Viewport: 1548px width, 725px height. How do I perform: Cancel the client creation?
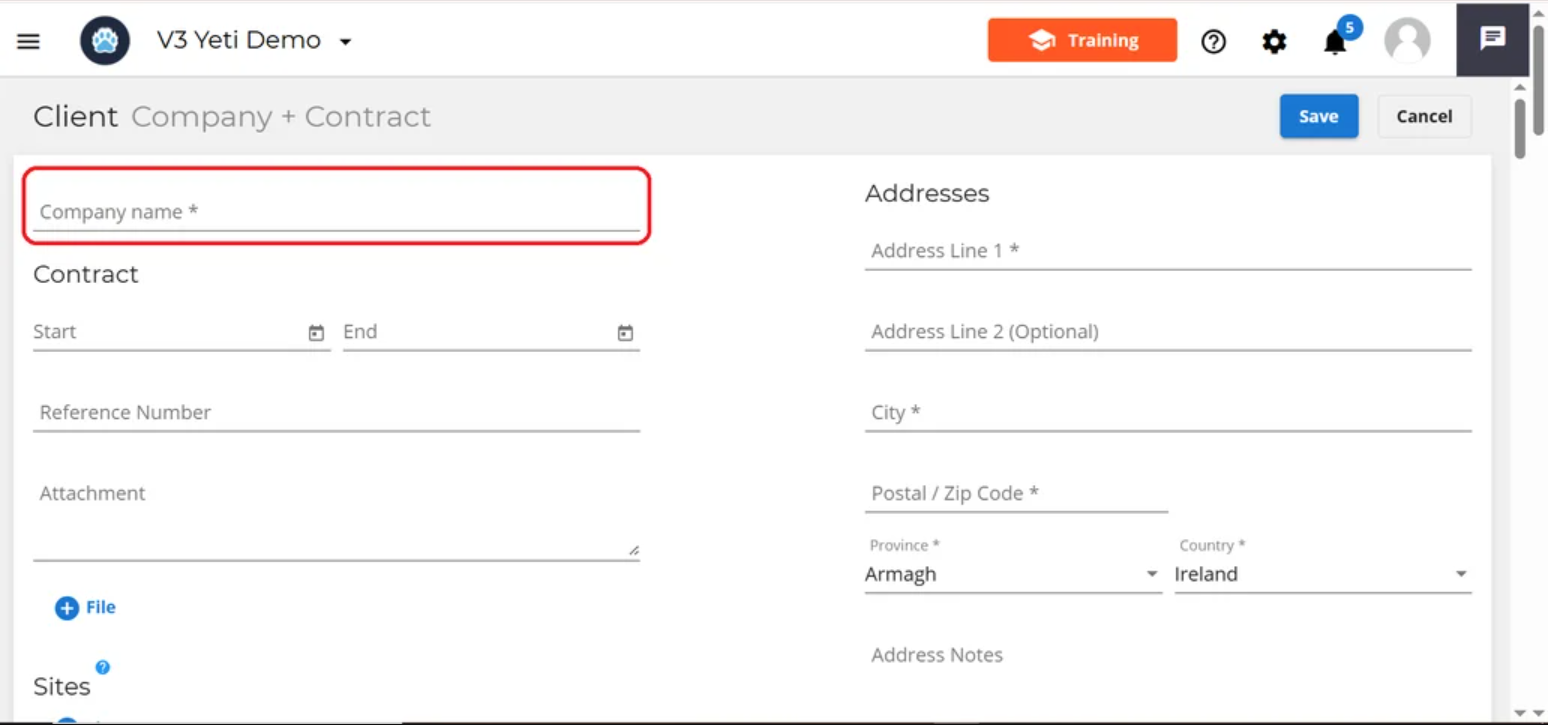point(1423,116)
